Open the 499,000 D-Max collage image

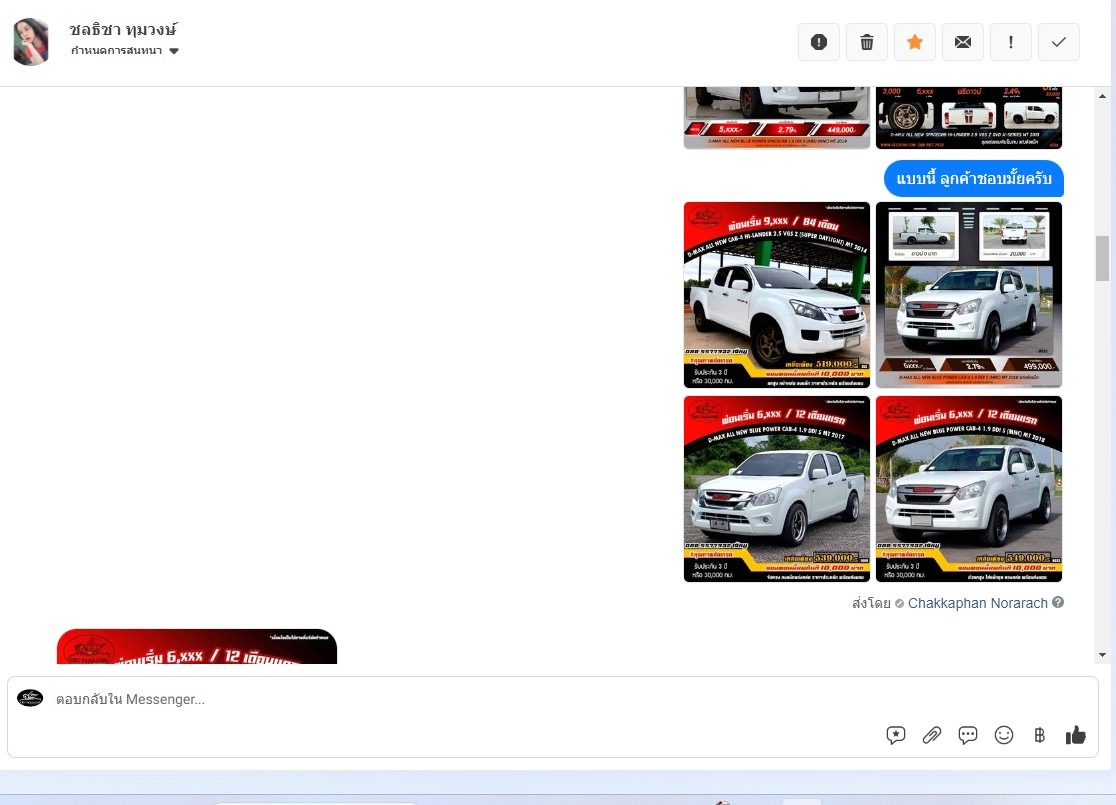point(969,295)
